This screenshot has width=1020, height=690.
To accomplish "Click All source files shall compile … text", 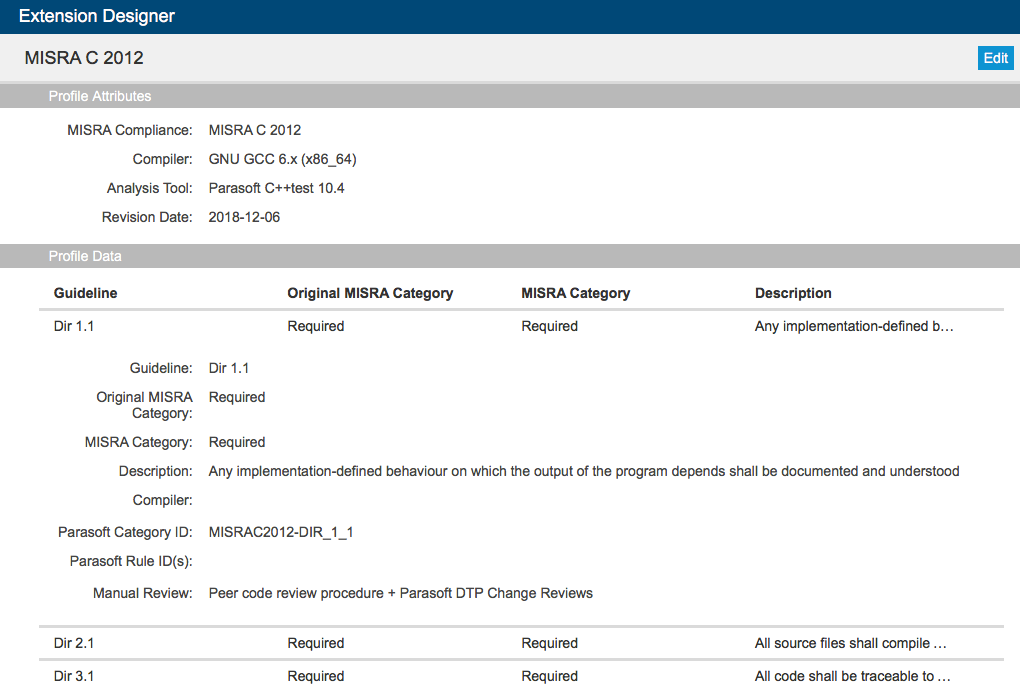I will pyautogui.click(x=850, y=643).
